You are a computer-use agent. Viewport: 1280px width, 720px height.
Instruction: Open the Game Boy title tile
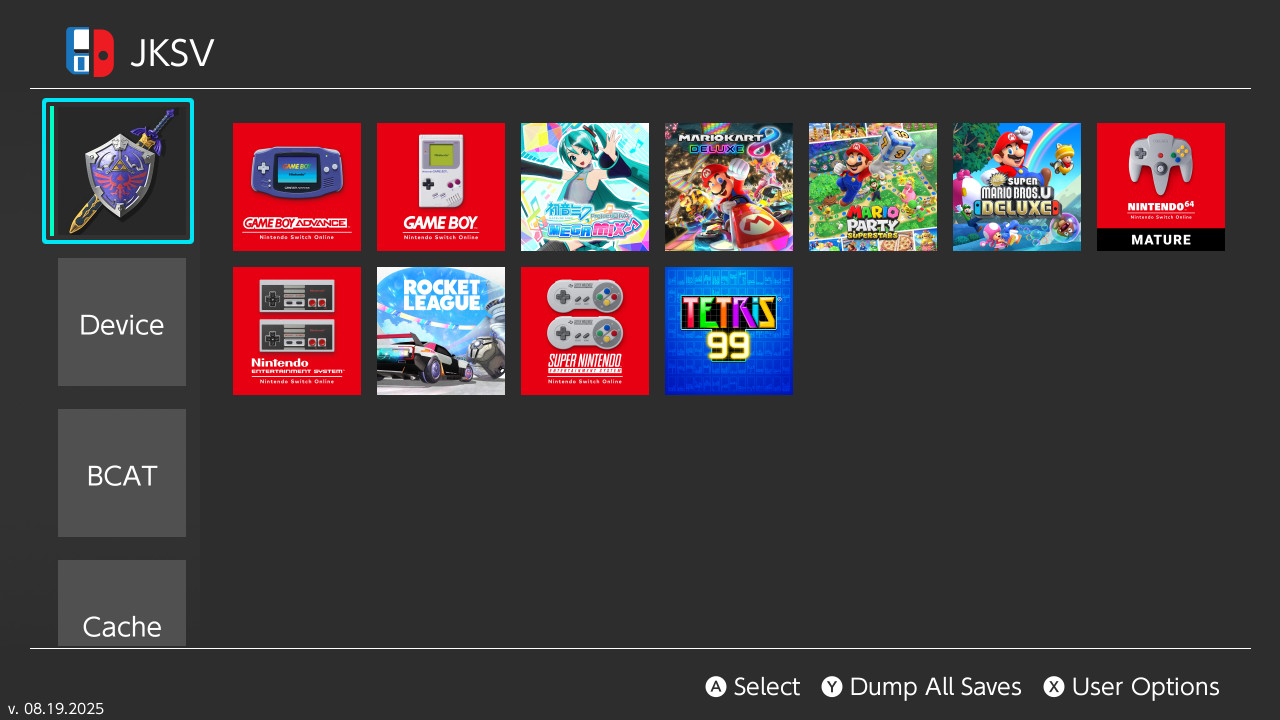point(441,187)
